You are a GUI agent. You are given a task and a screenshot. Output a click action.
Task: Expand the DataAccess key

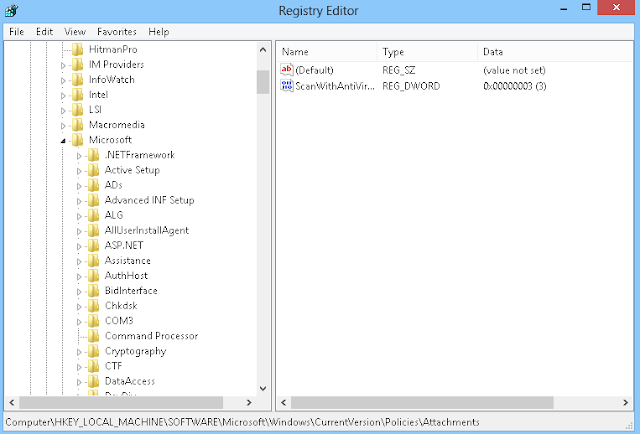click(x=79, y=382)
